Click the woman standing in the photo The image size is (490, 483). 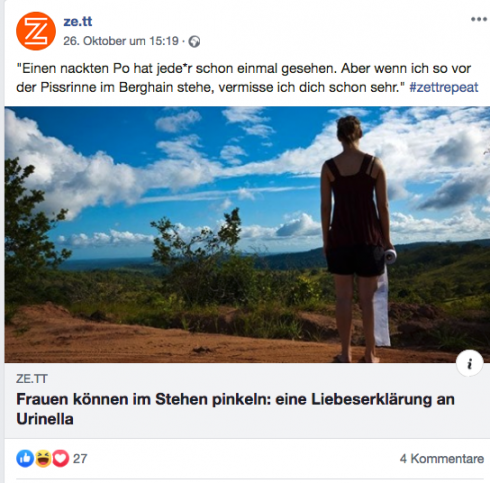tap(355, 239)
